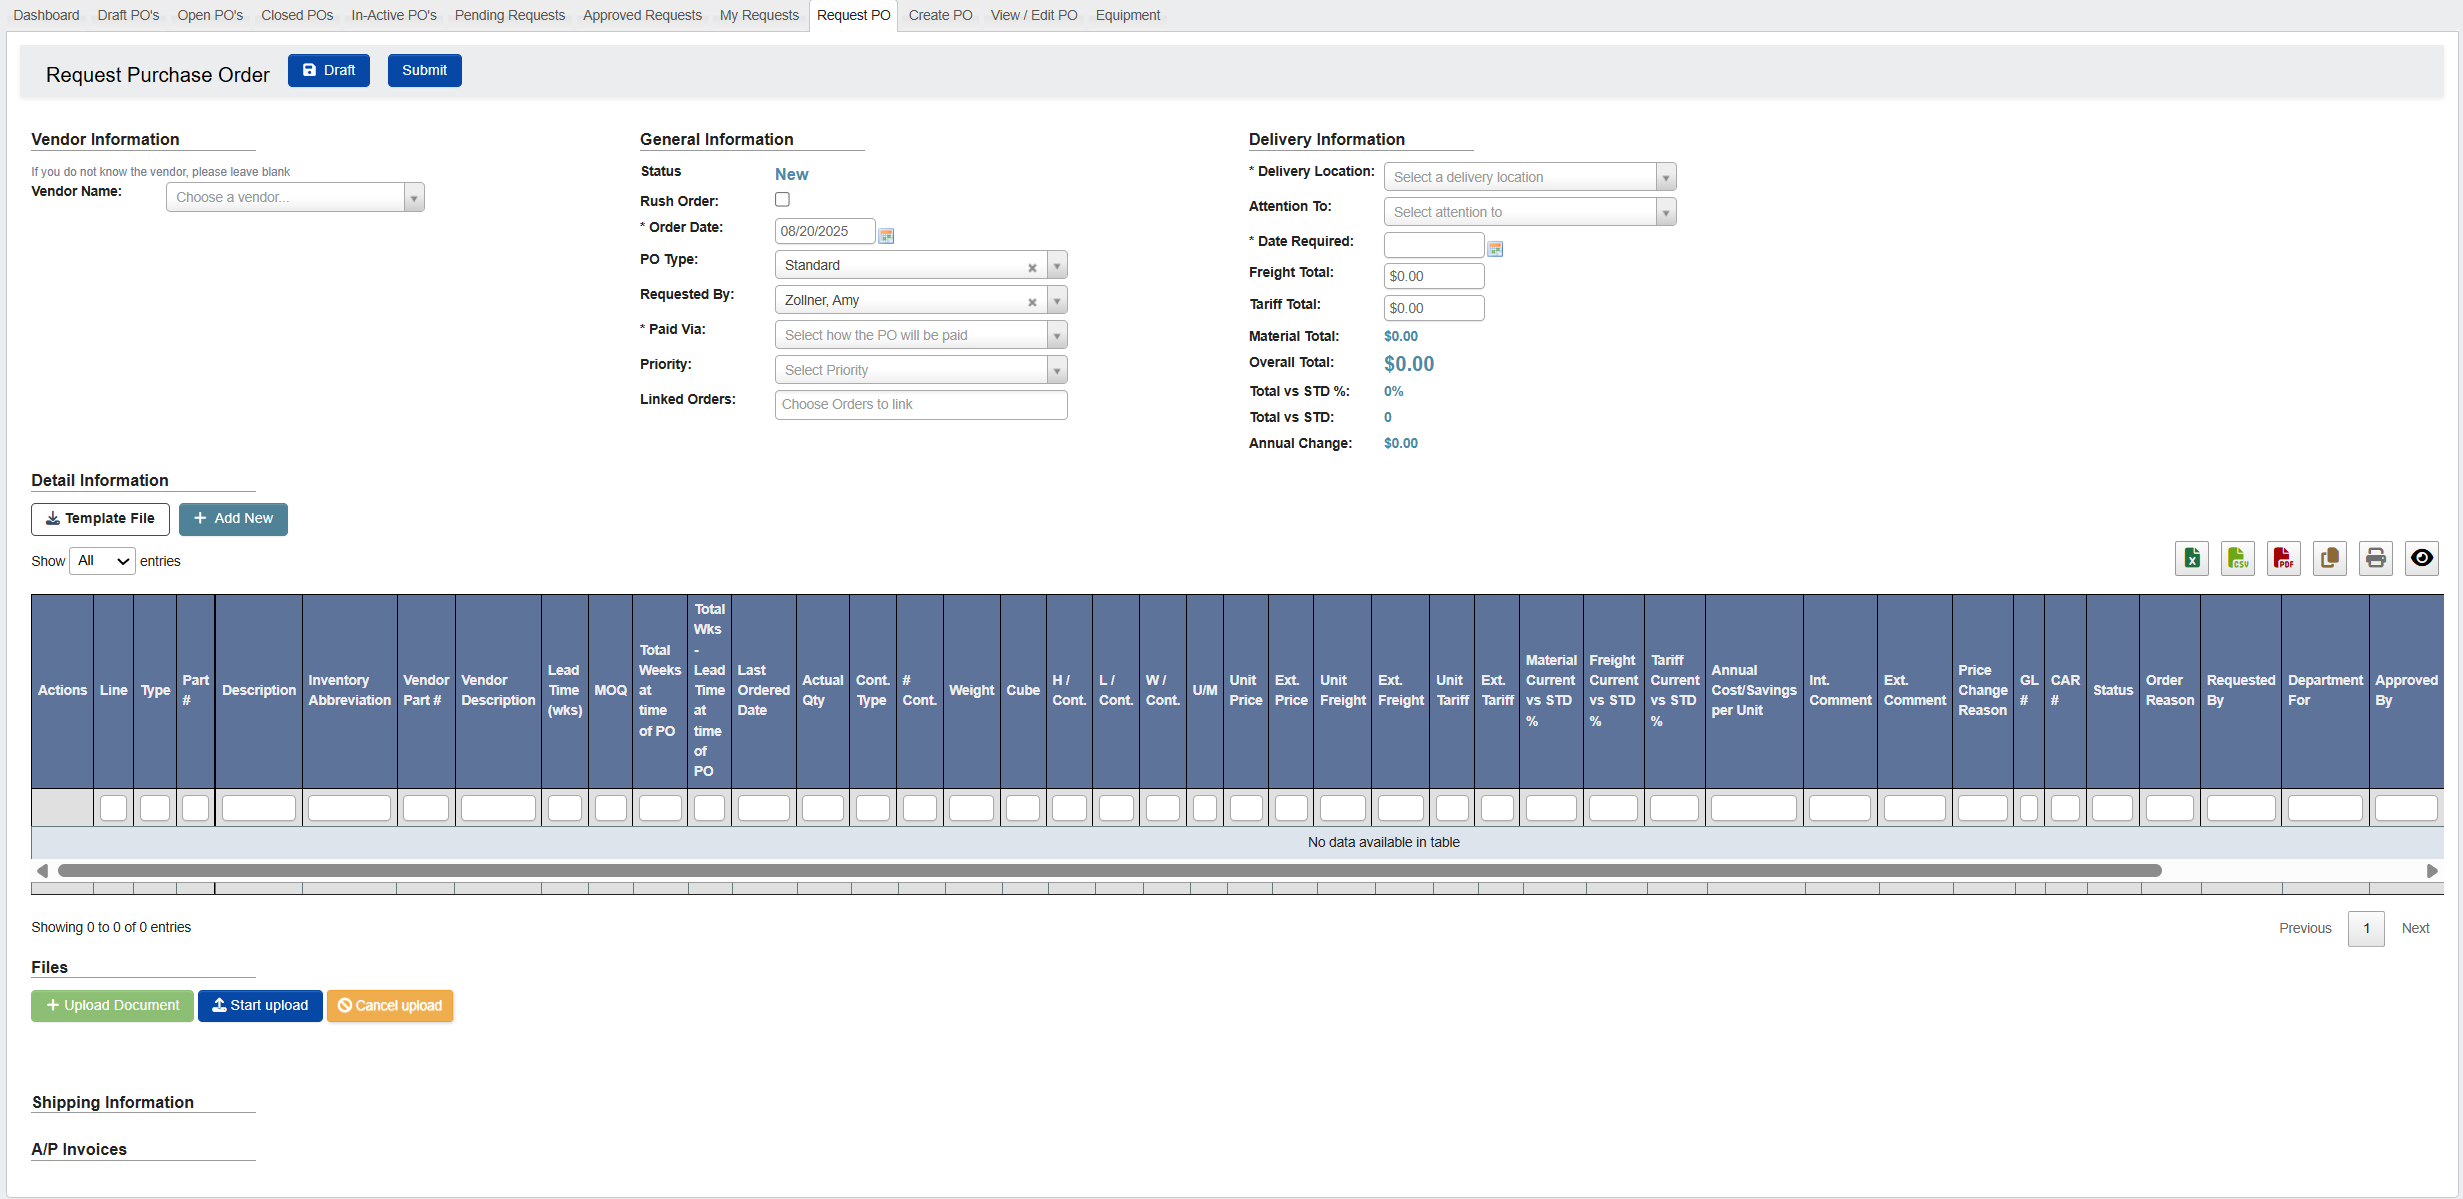
Task: Toggle column visibility eye icon
Action: click(x=2421, y=558)
